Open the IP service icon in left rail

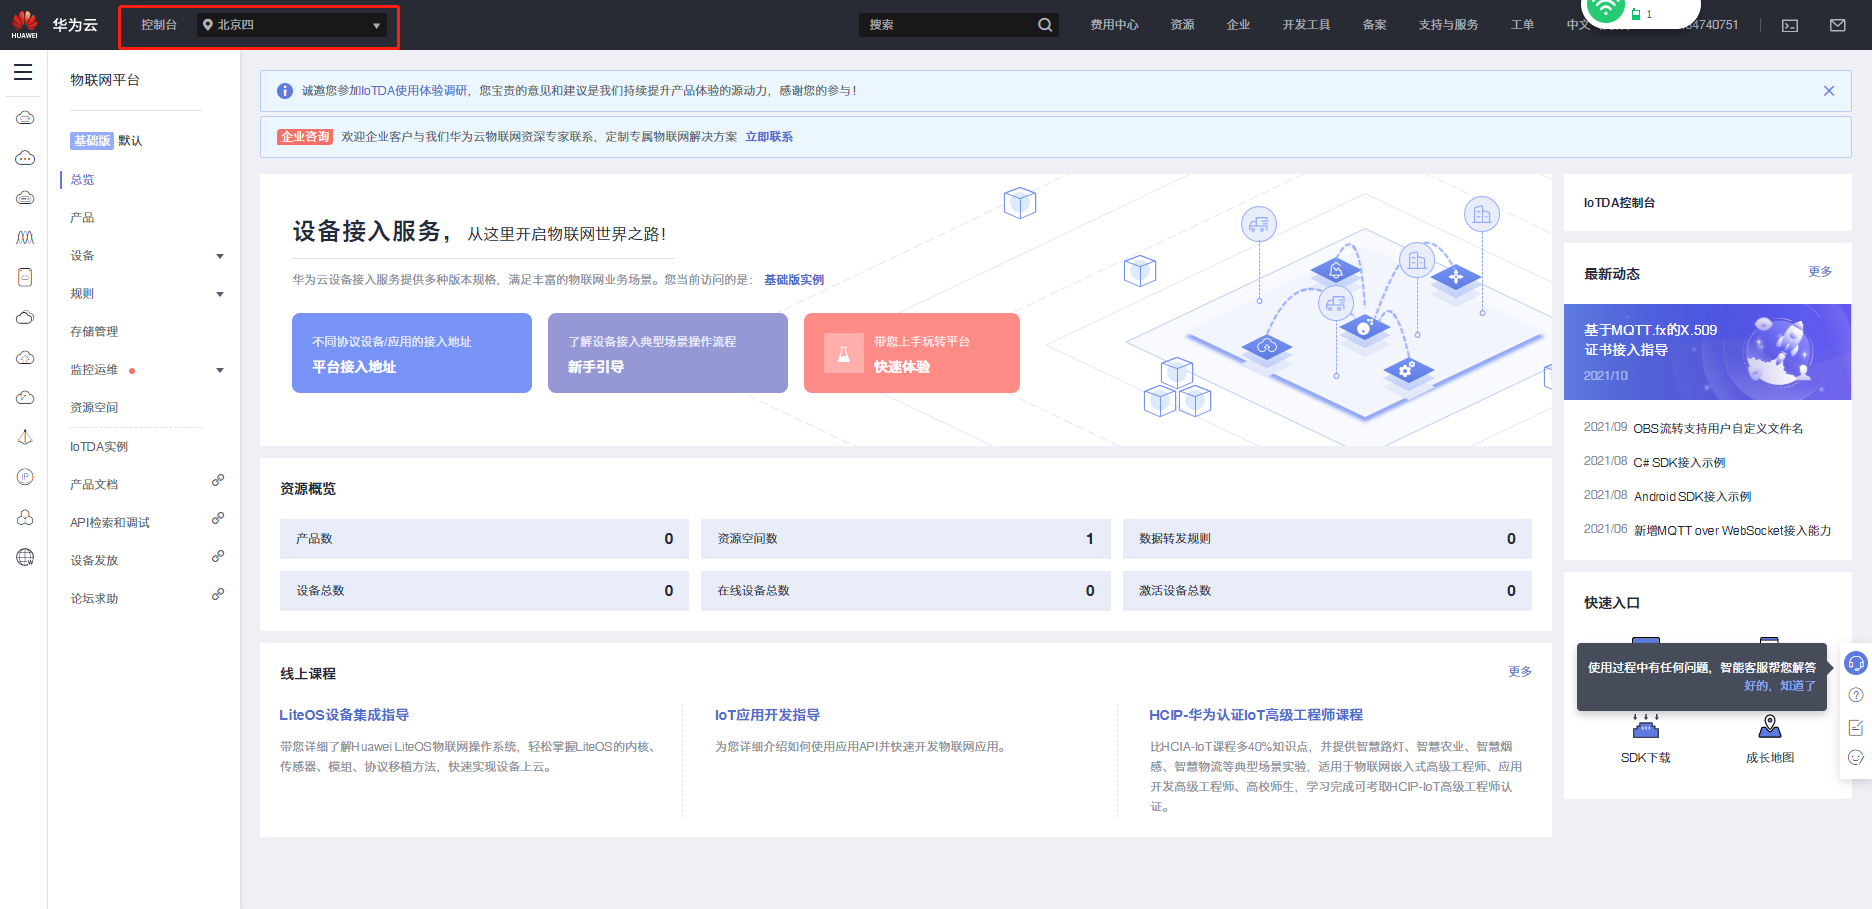[x=25, y=477]
